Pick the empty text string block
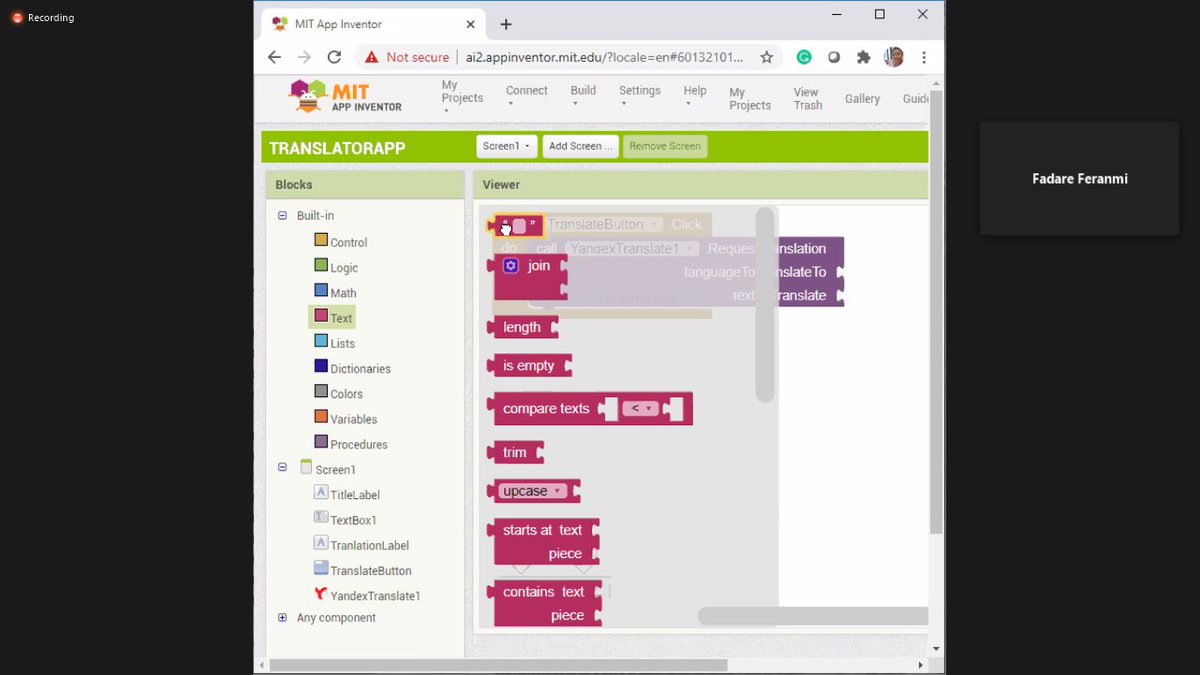This screenshot has width=1200, height=675. (x=518, y=226)
